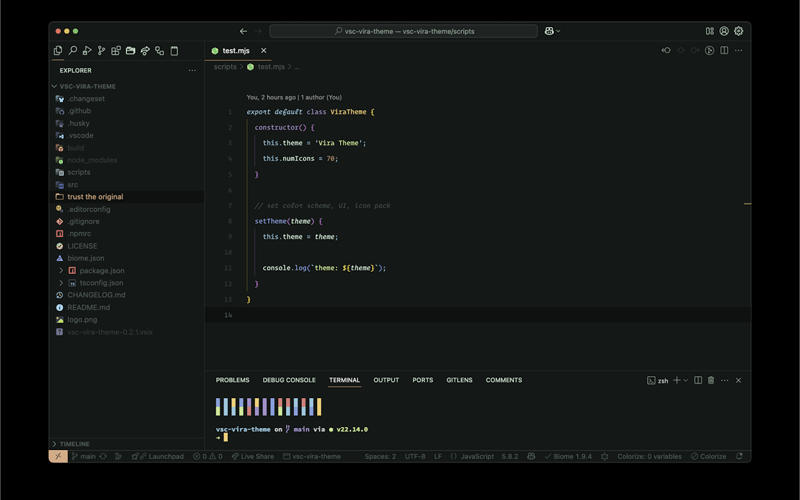Open the Source Control branch icon

pyautogui.click(x=101, y=51)
